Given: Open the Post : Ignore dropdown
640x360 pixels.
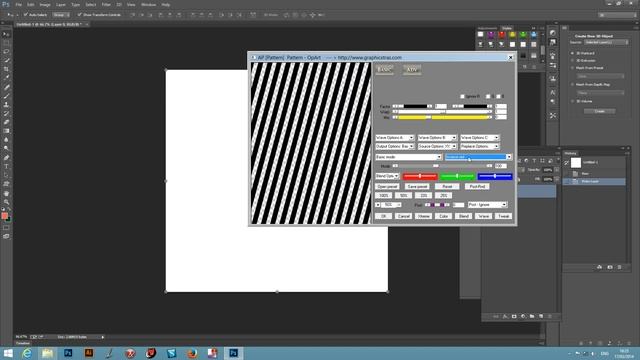Looking at the screenshot, I should coord(487,204).
